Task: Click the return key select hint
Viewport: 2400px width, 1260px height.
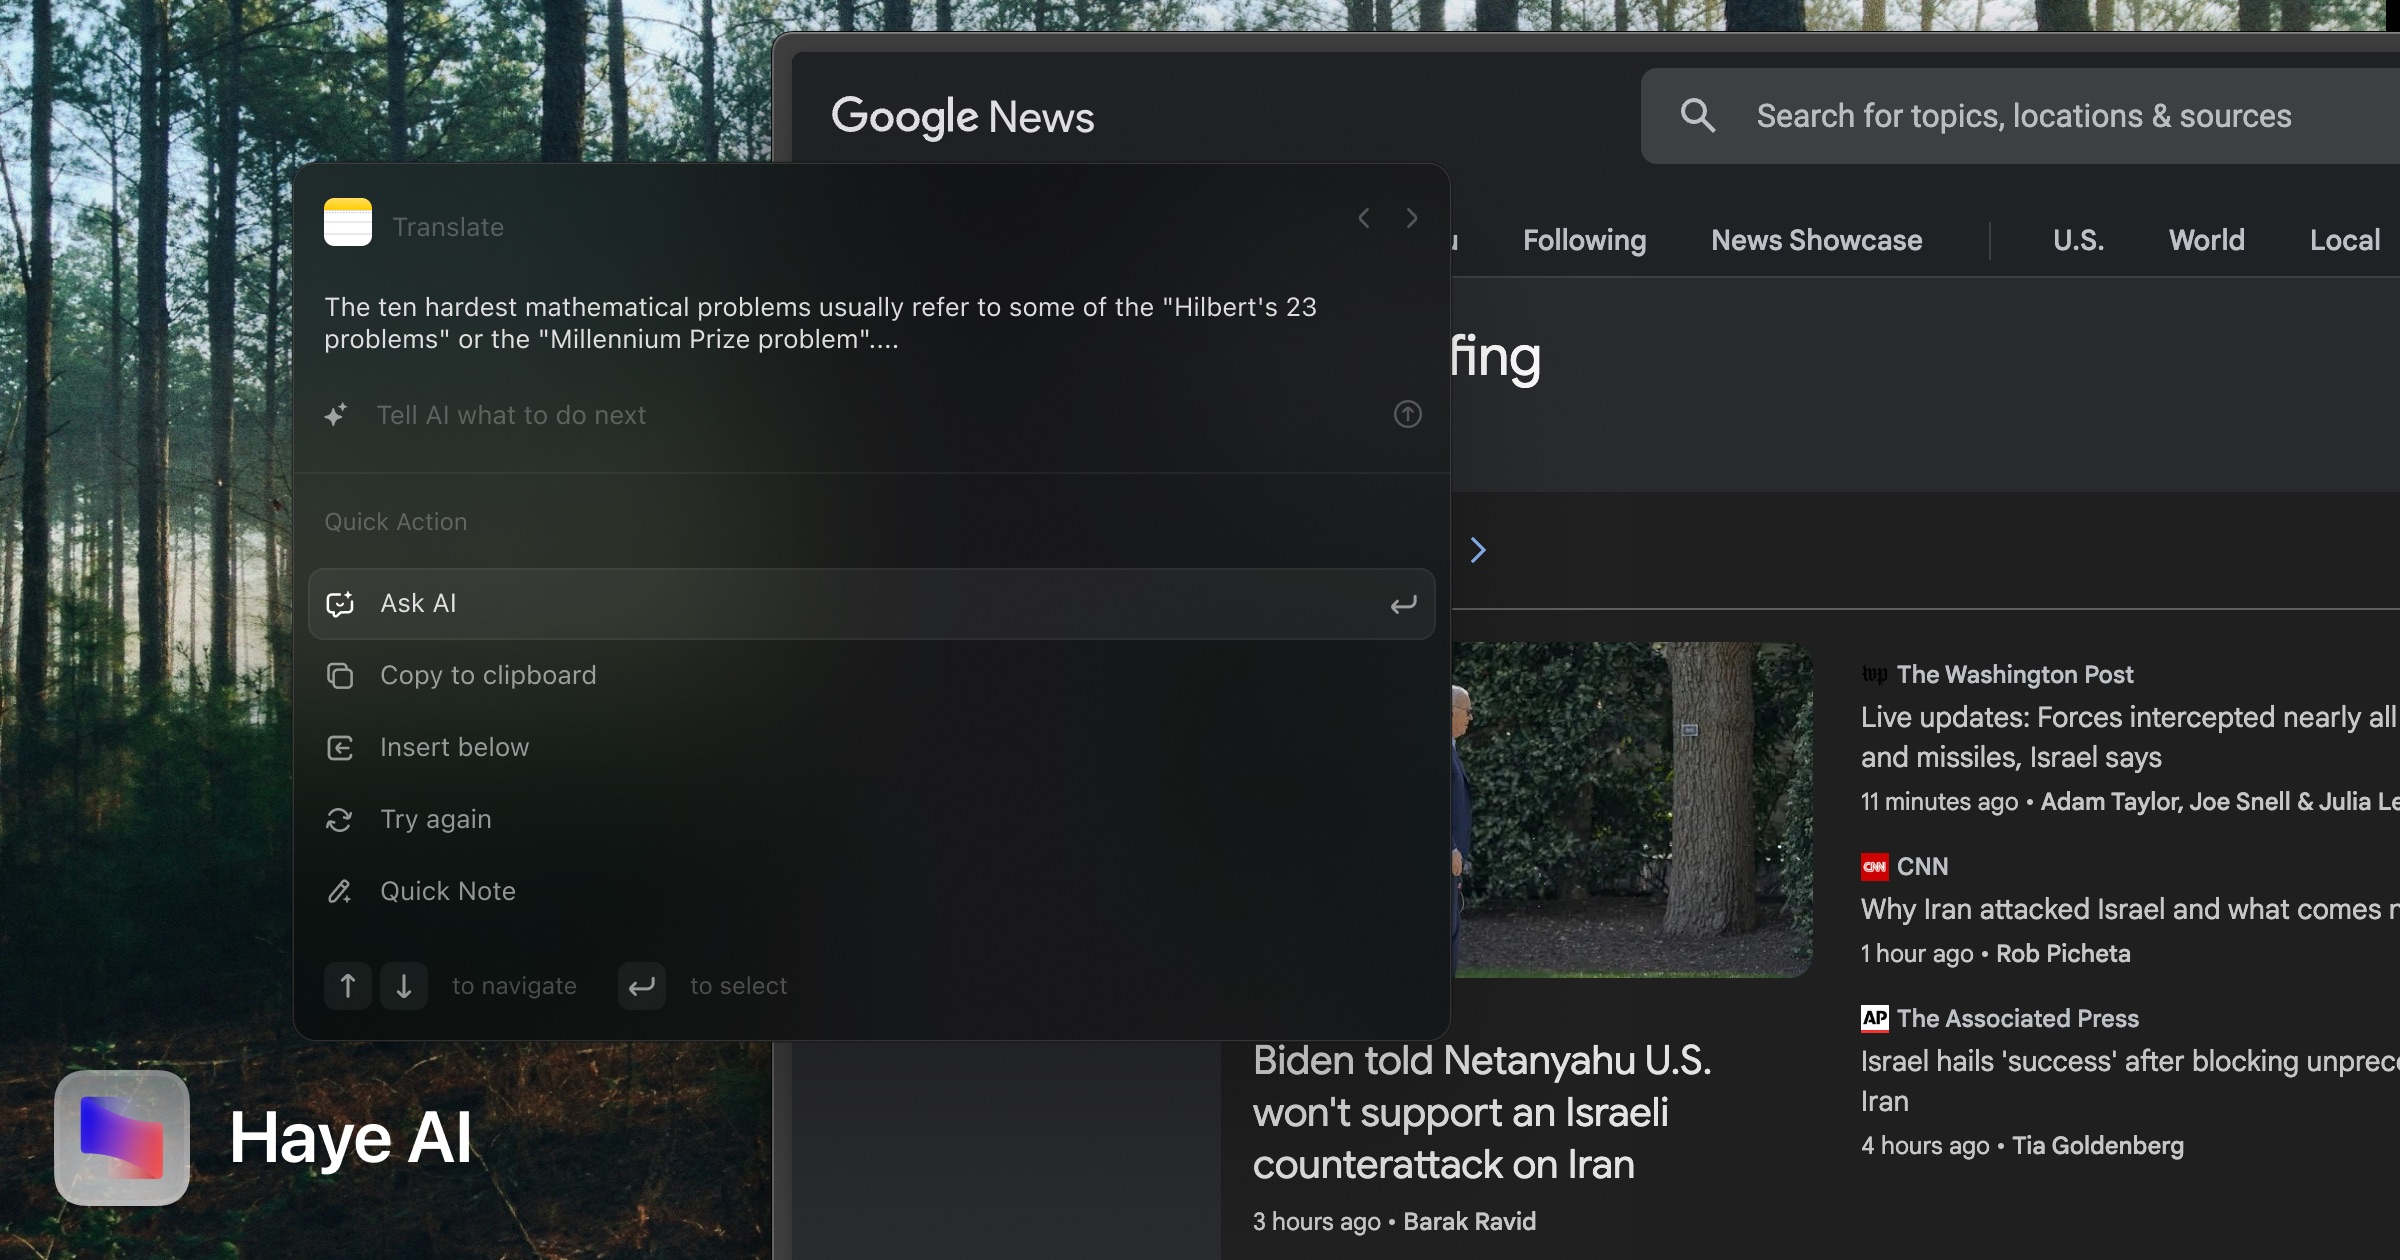Action: click(x=642, y=986)
